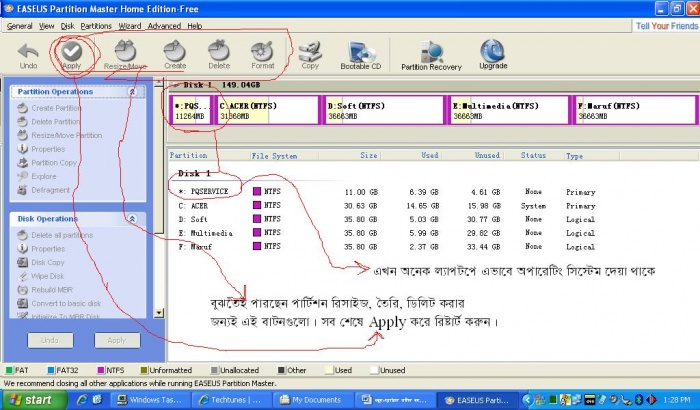
Task: Launch Partition Recovery from toolbar
Action: [x=431, y=56]
